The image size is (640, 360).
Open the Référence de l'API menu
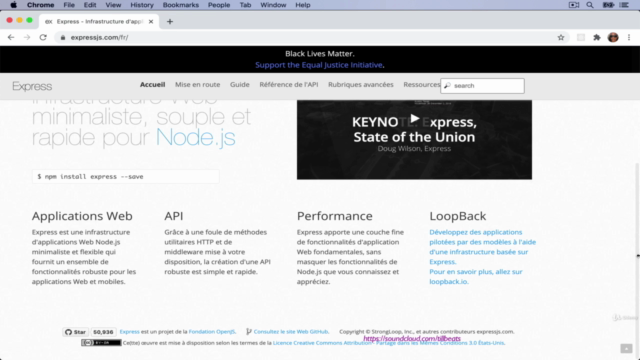pyautogui.click(x=289, y=84)
